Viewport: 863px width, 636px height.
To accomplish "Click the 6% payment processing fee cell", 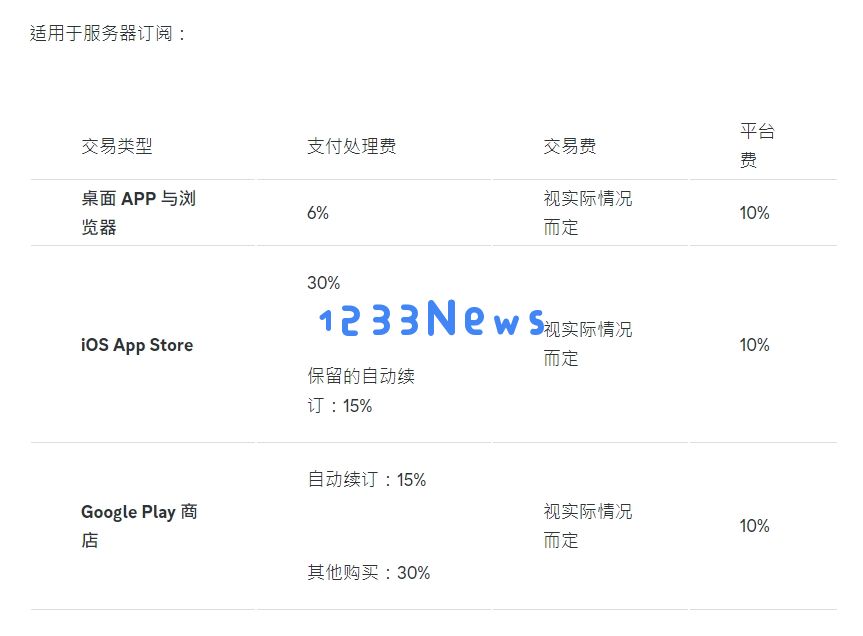I will [x=318, y=213].
